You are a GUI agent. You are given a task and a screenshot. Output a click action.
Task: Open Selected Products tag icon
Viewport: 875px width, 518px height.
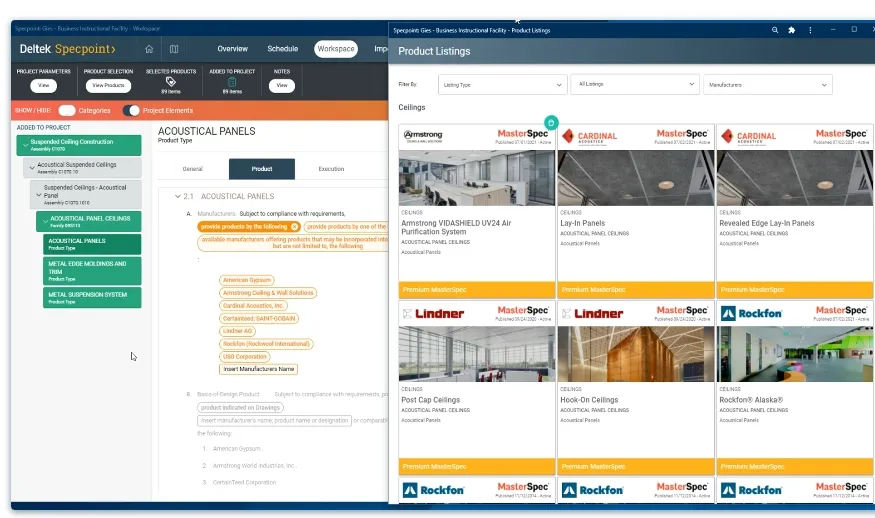(x=171, y=81)
